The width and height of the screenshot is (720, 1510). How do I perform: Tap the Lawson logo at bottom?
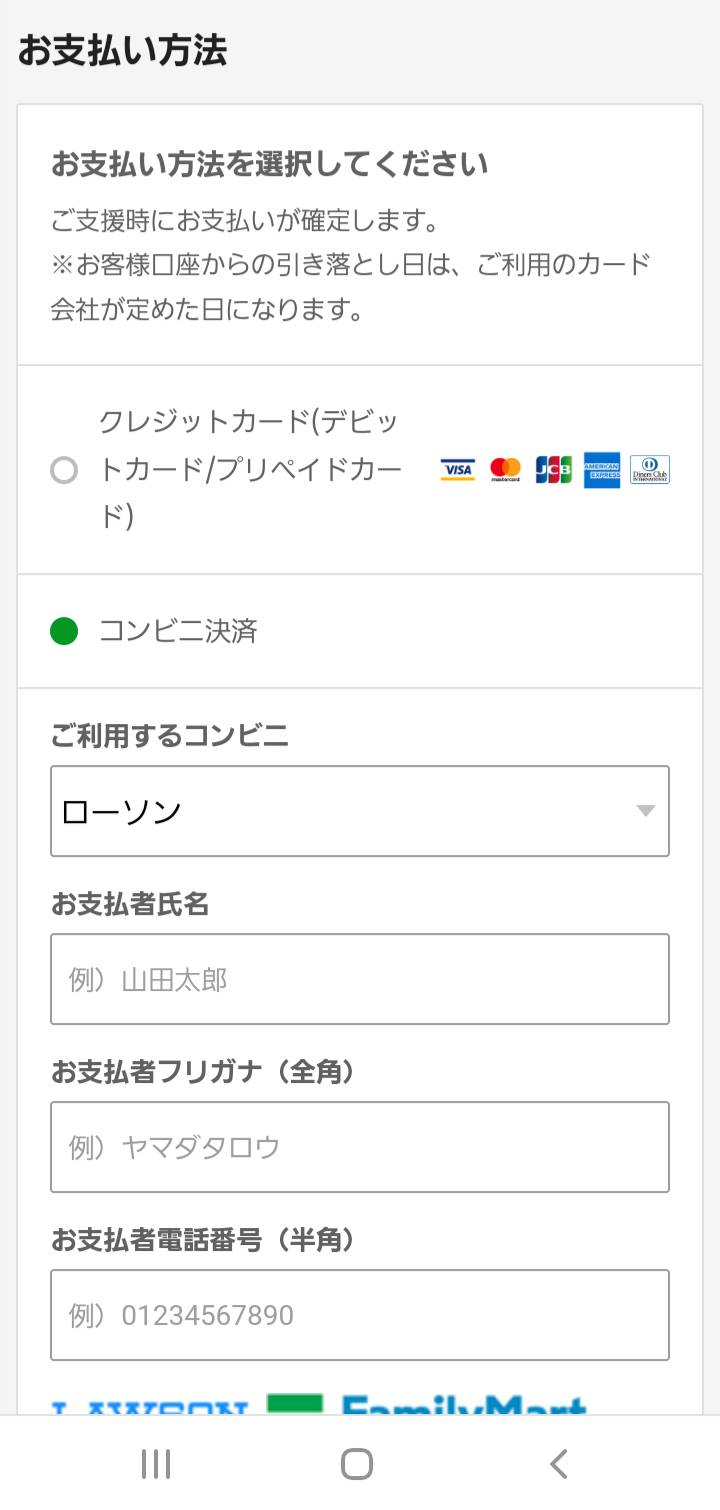[x=150, y=1407]
